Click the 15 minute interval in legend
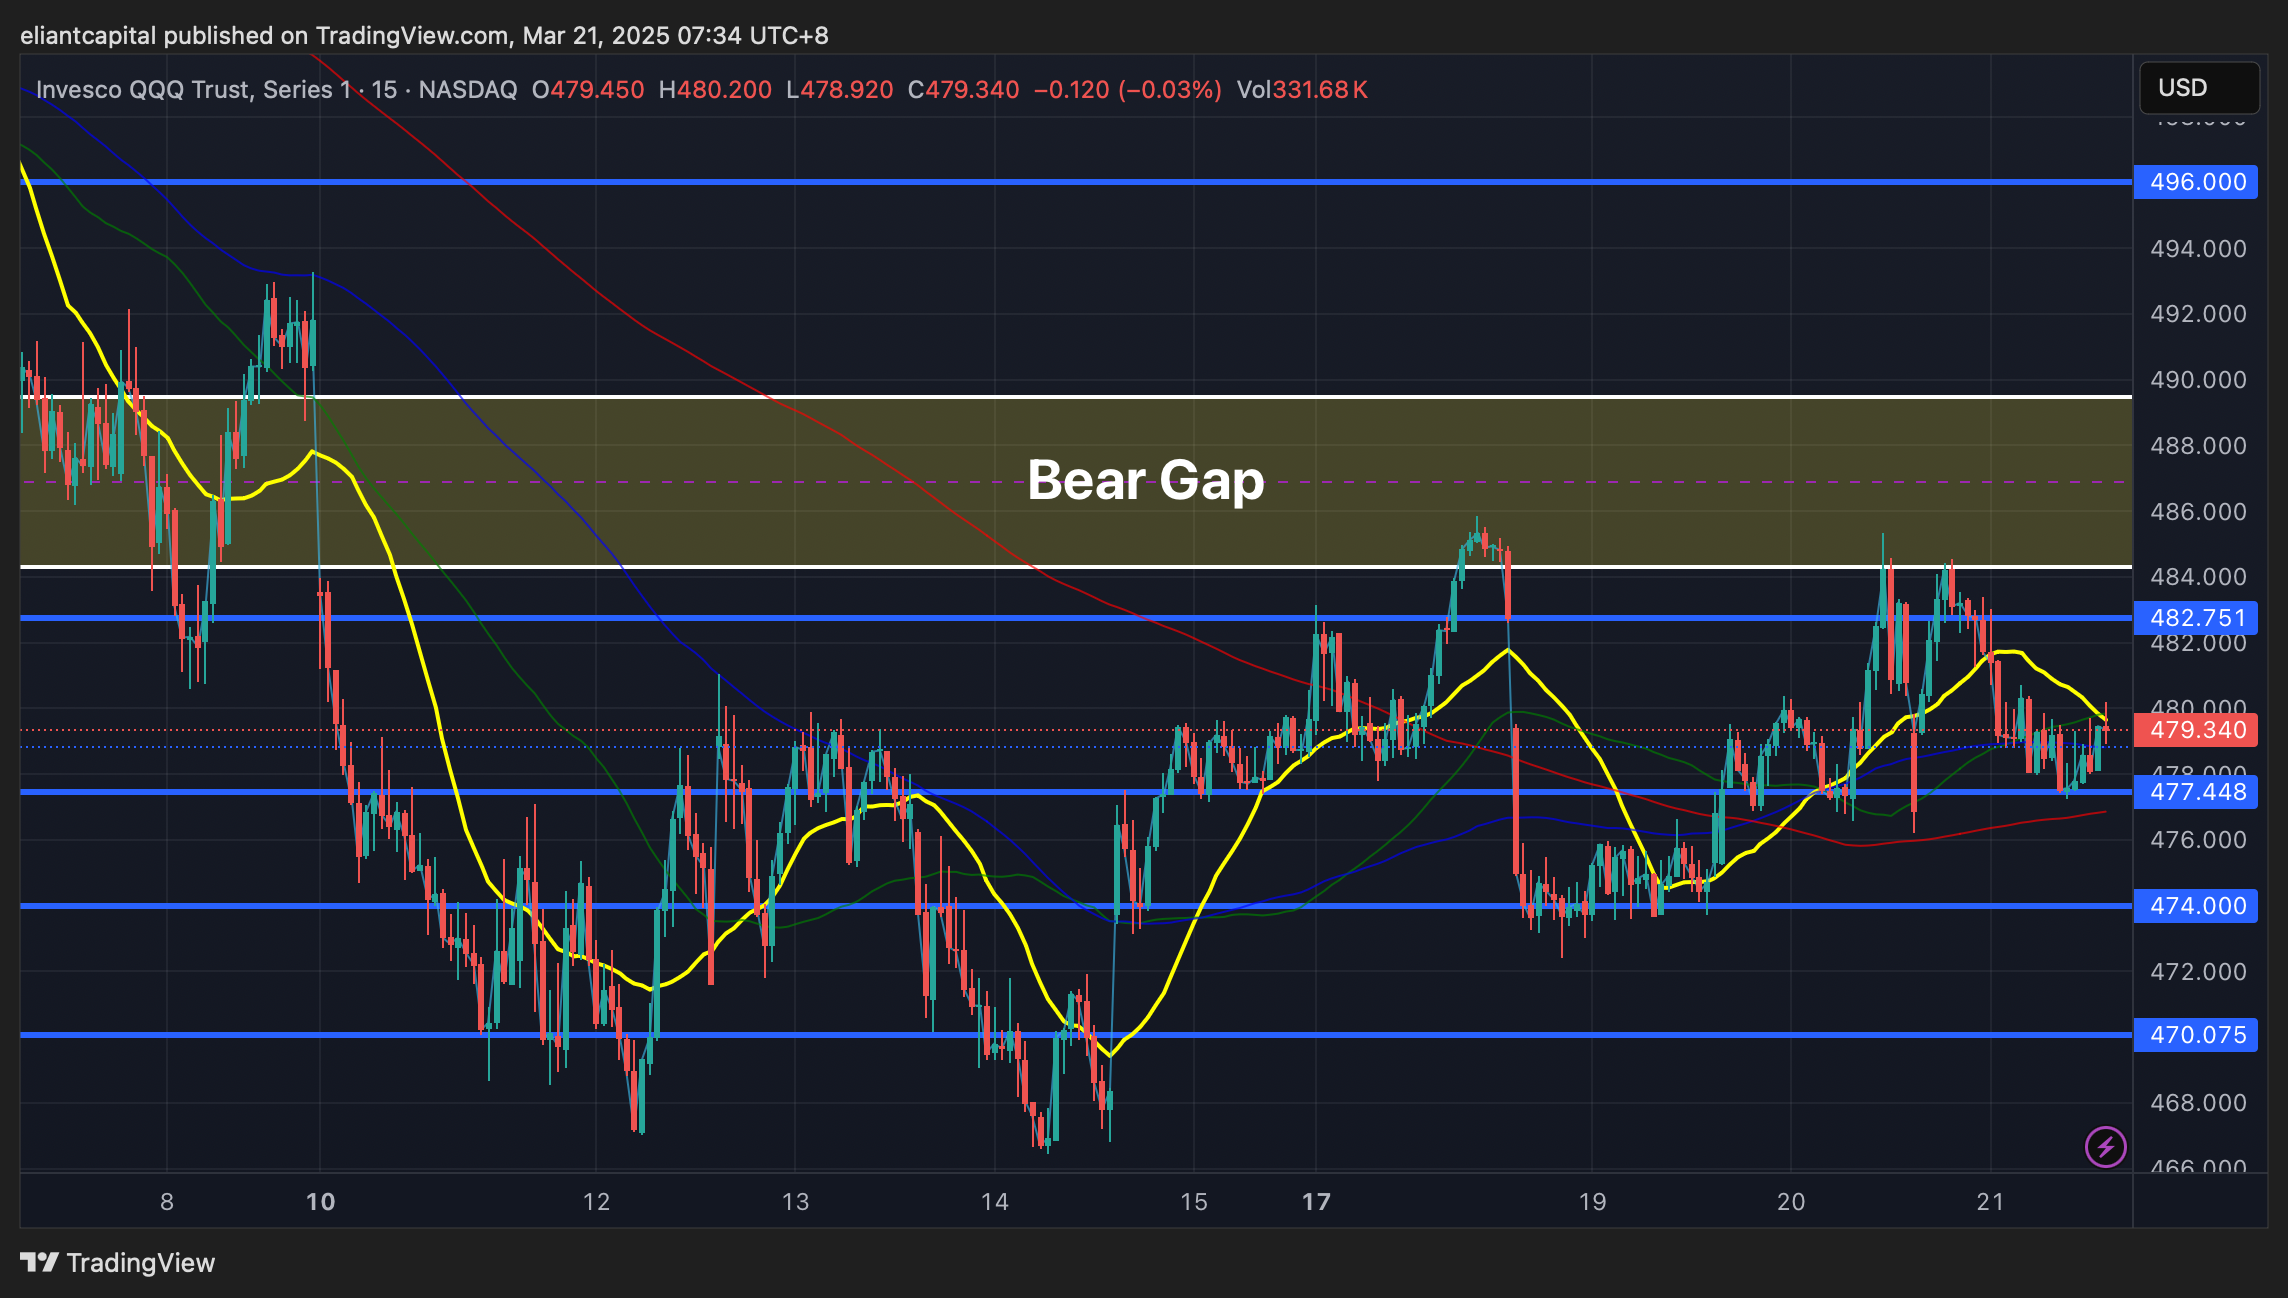The width and height of the screenshot is (2288, 1298). point(384,90)
